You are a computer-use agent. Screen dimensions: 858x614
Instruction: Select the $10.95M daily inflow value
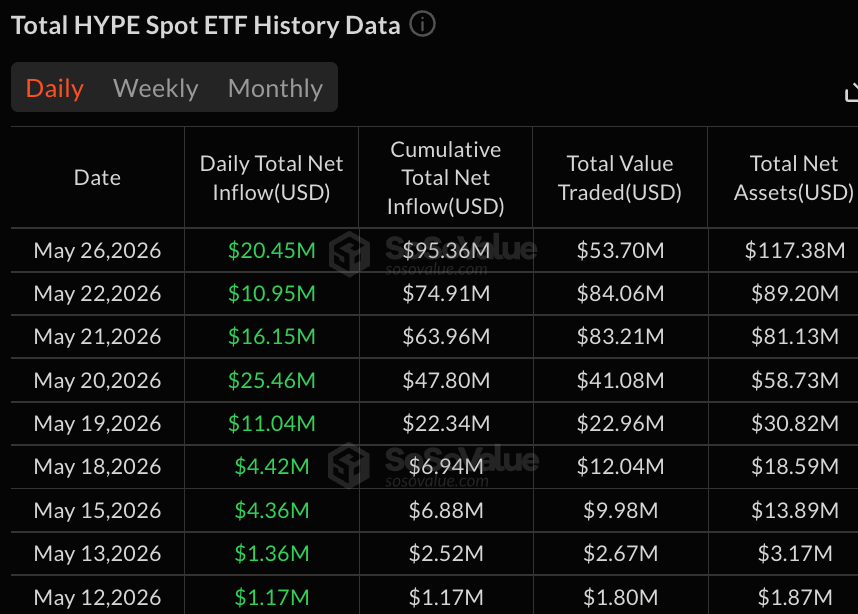click(272, 293)
